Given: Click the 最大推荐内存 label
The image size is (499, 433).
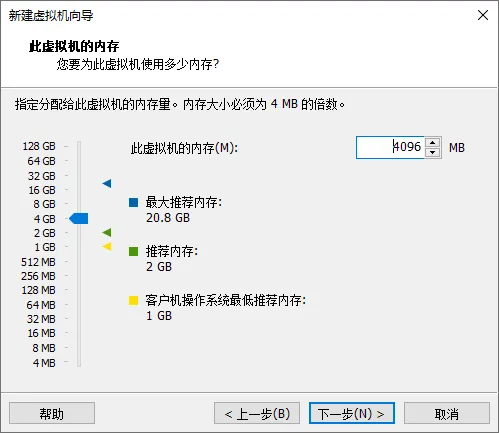Looking at the screenshot, I should [x=183, y=202].
